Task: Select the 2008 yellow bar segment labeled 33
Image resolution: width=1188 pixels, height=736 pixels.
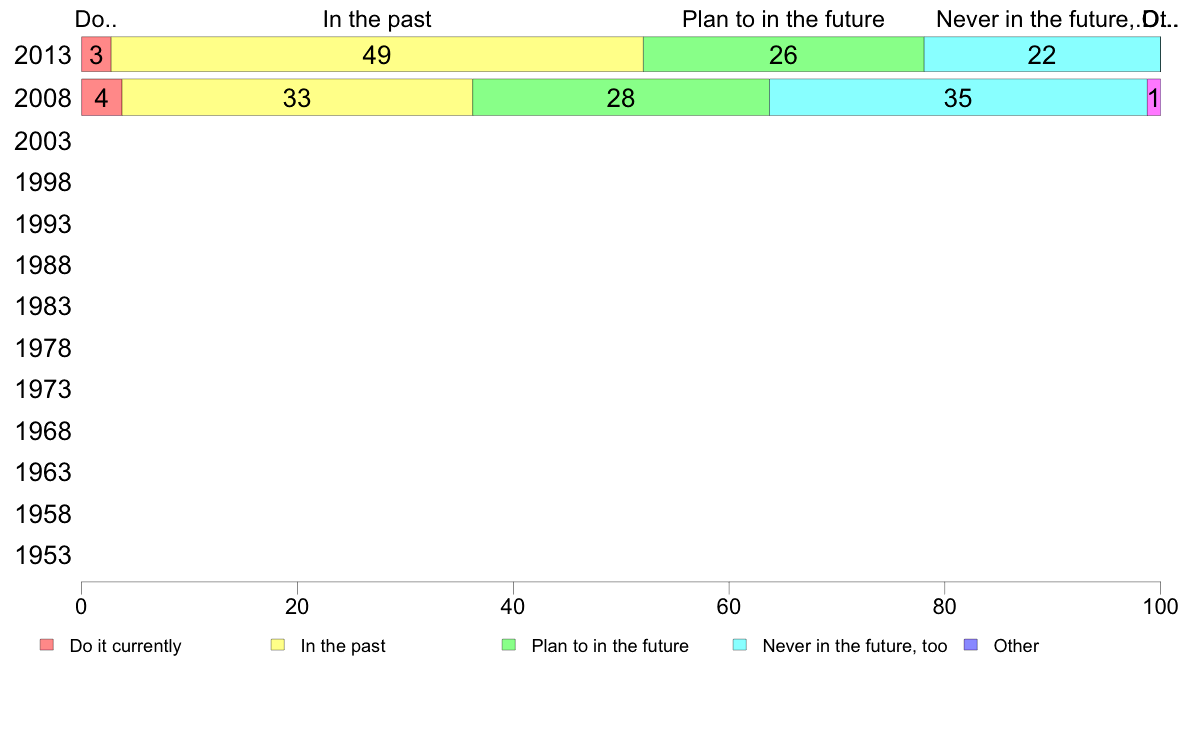Action: click(297, 98)
